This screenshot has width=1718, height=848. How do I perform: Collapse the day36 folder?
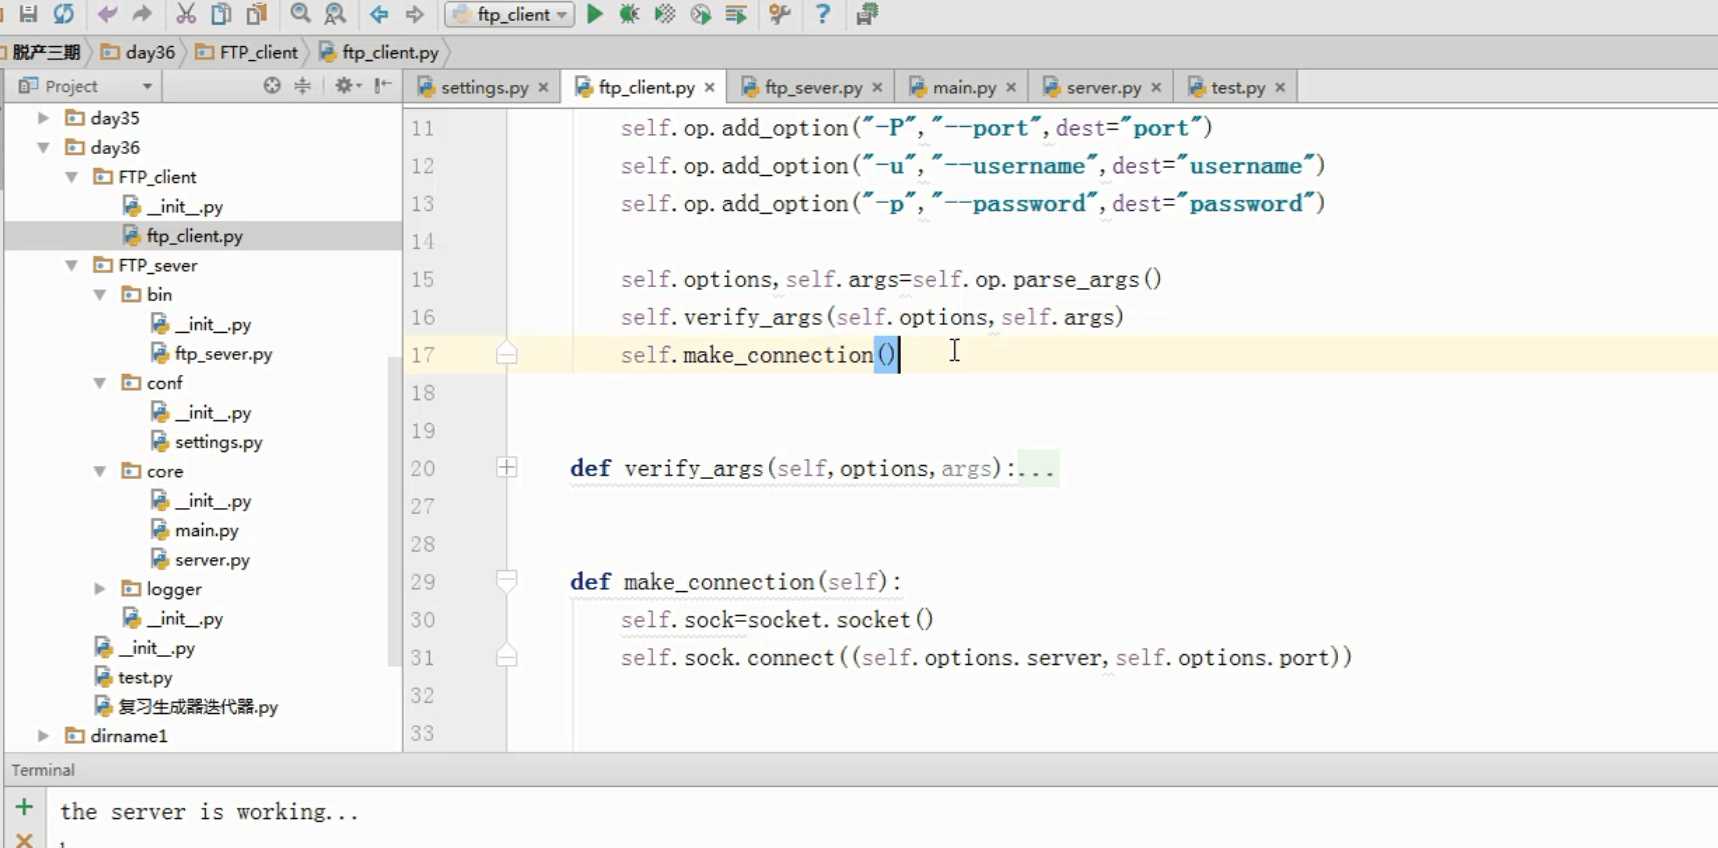[x=43, y=147]
